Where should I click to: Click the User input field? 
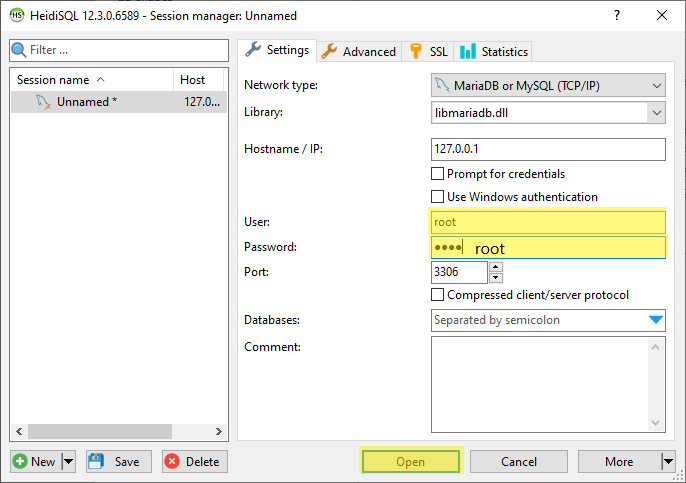pyautogui.click(x=548, y=222)
